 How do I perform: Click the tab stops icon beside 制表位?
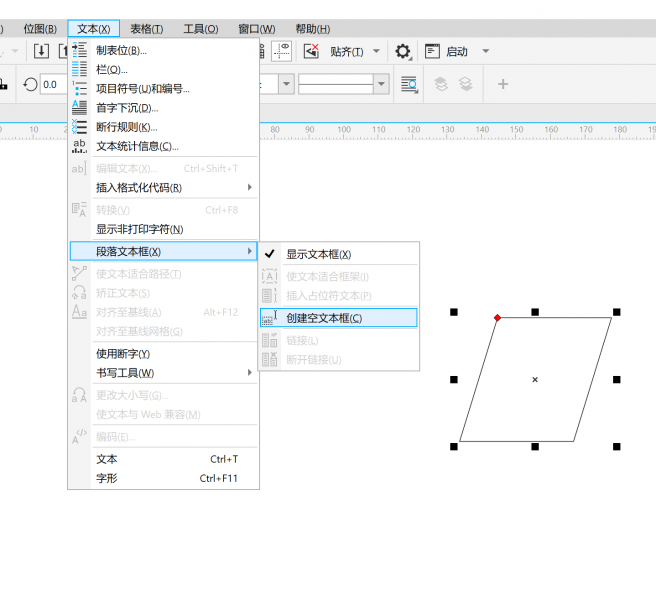[79, 50]
